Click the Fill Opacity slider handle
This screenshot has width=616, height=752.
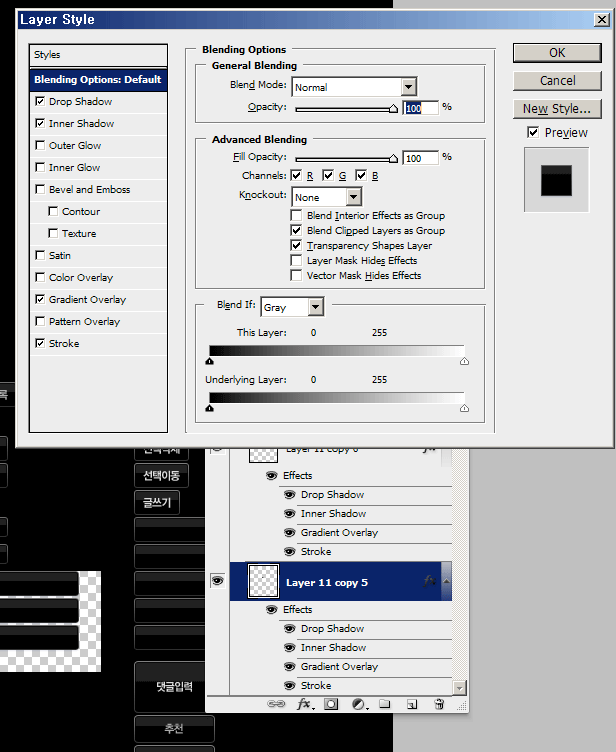point(393,158)
